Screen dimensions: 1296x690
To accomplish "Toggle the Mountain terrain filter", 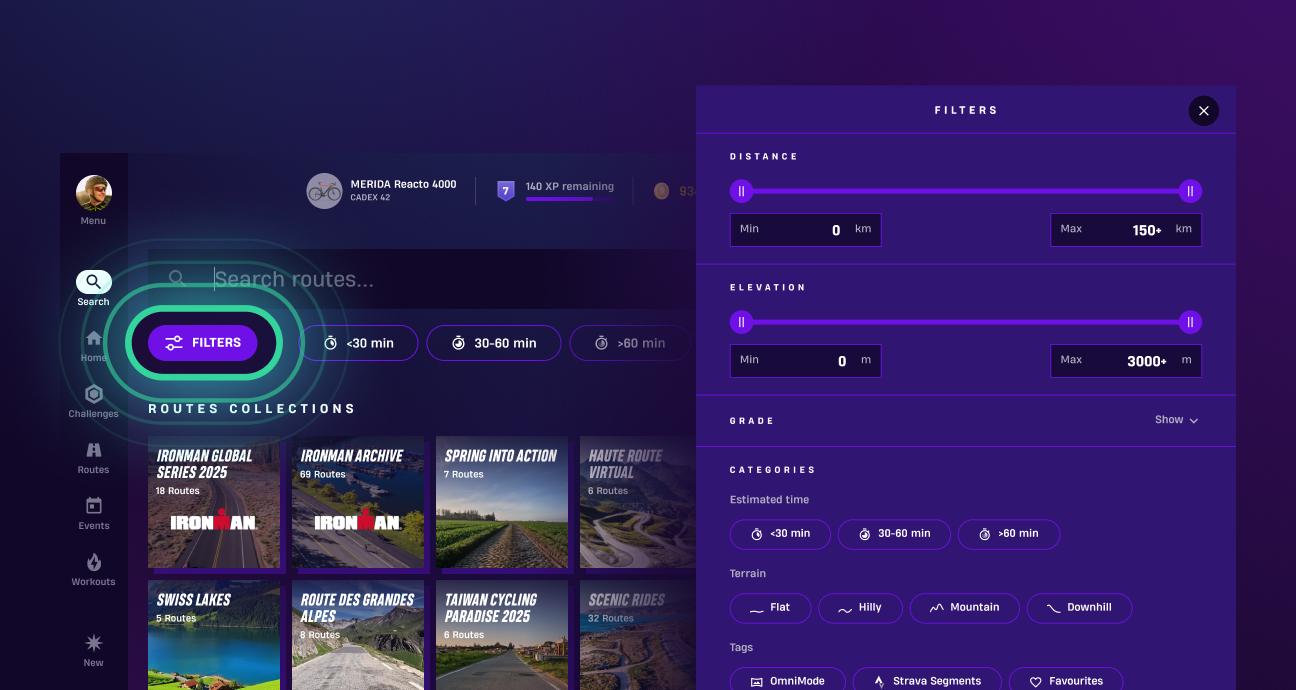I will (964, 607).
